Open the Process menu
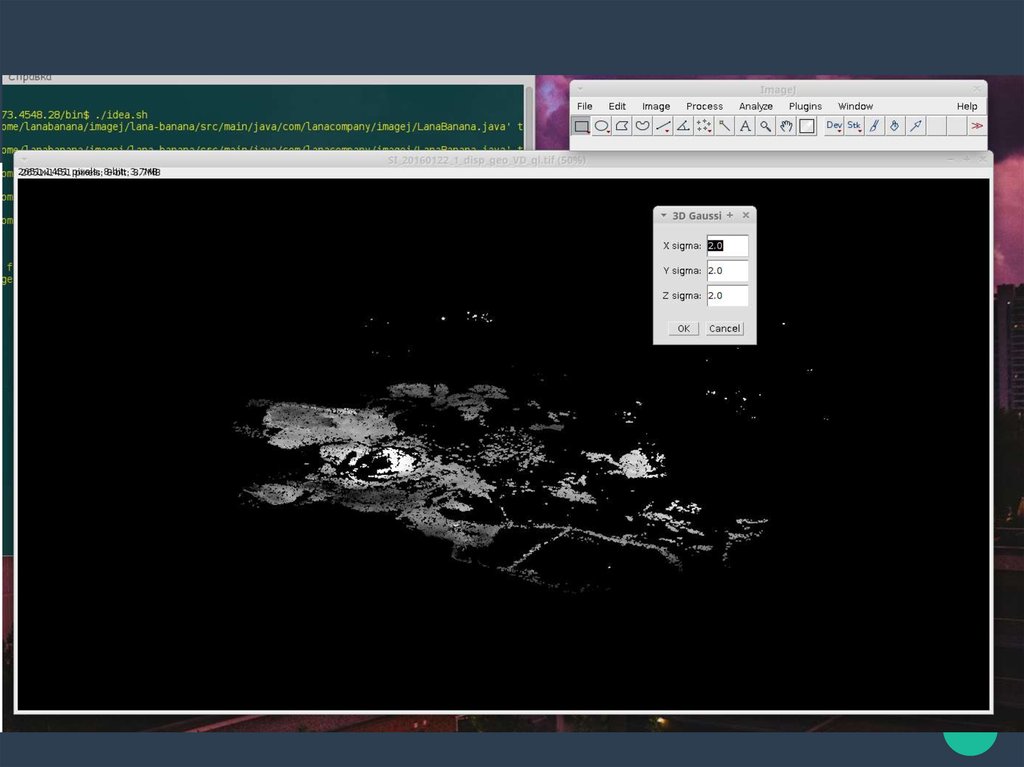 704,106
